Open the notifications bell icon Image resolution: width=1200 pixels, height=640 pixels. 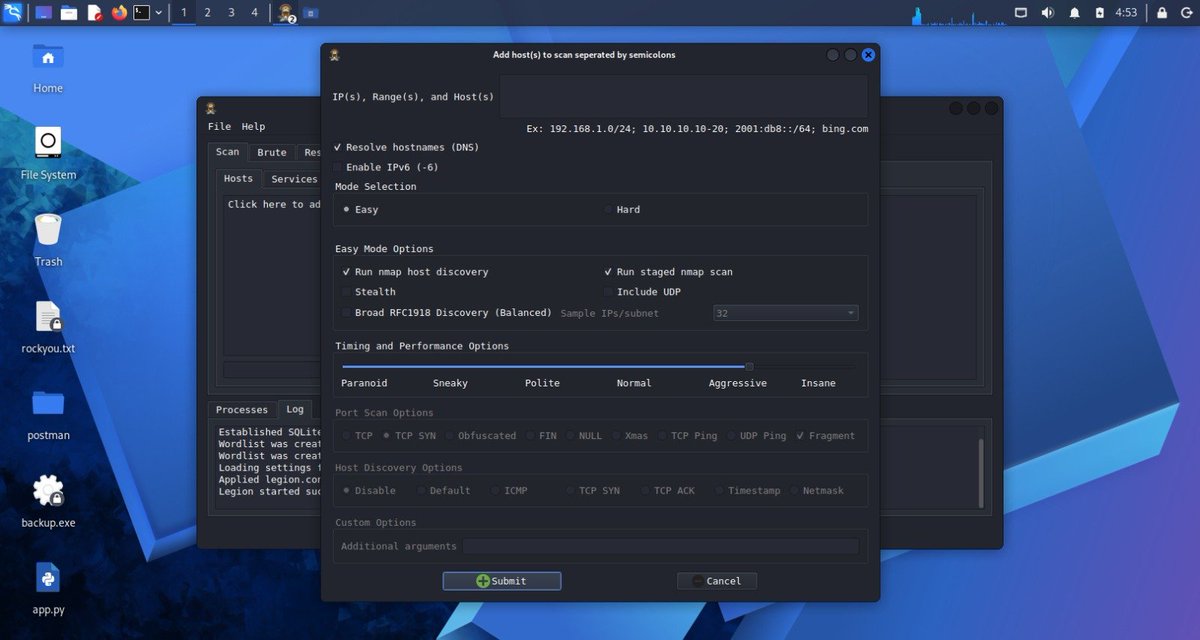(x=1075, y=13)
